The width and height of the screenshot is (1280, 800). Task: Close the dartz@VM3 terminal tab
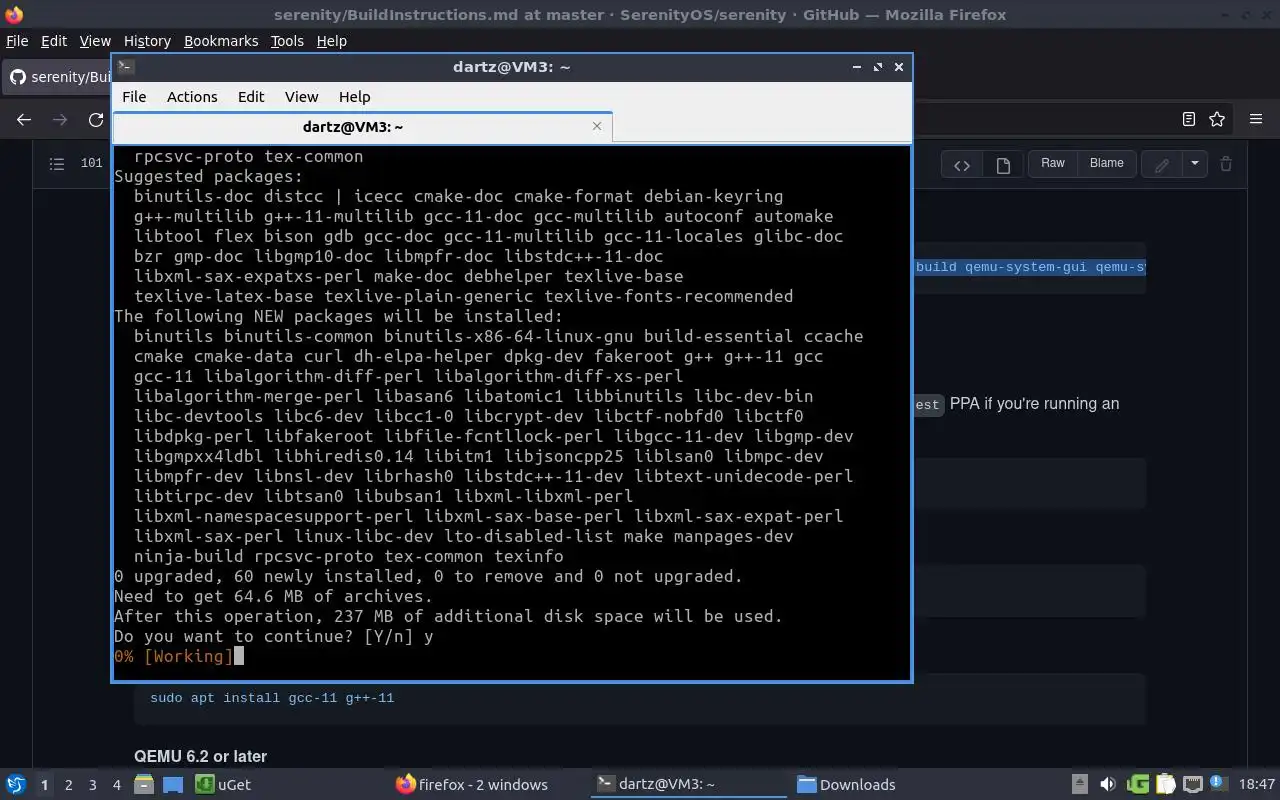(x=597, y=126)
